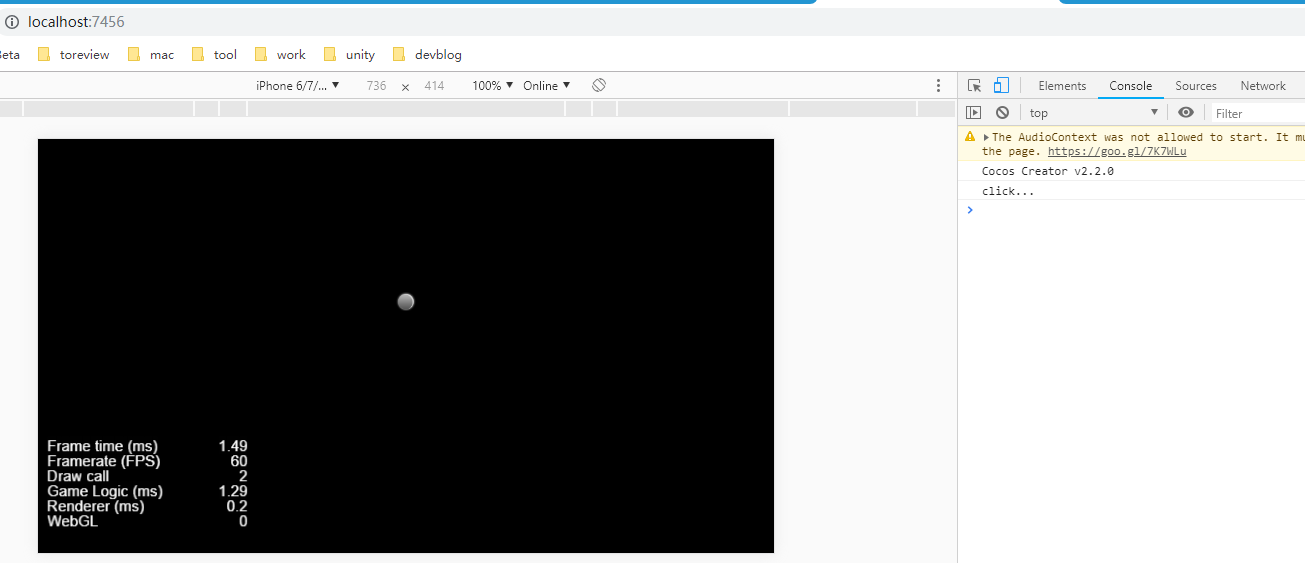Viewport: 1305px width, 563px height.
Task: Open the top JavaScript context dropdown
Action: pyautogui.click(x=1094, y=113)
